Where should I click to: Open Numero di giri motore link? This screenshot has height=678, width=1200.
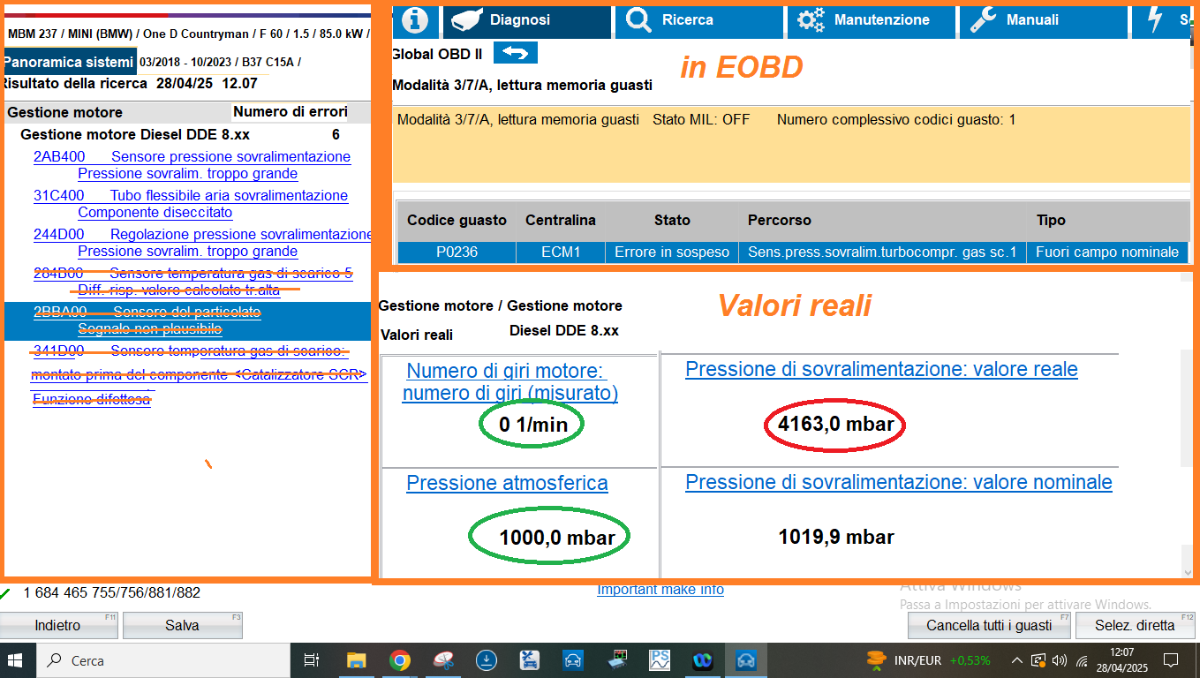pos(510,382)
